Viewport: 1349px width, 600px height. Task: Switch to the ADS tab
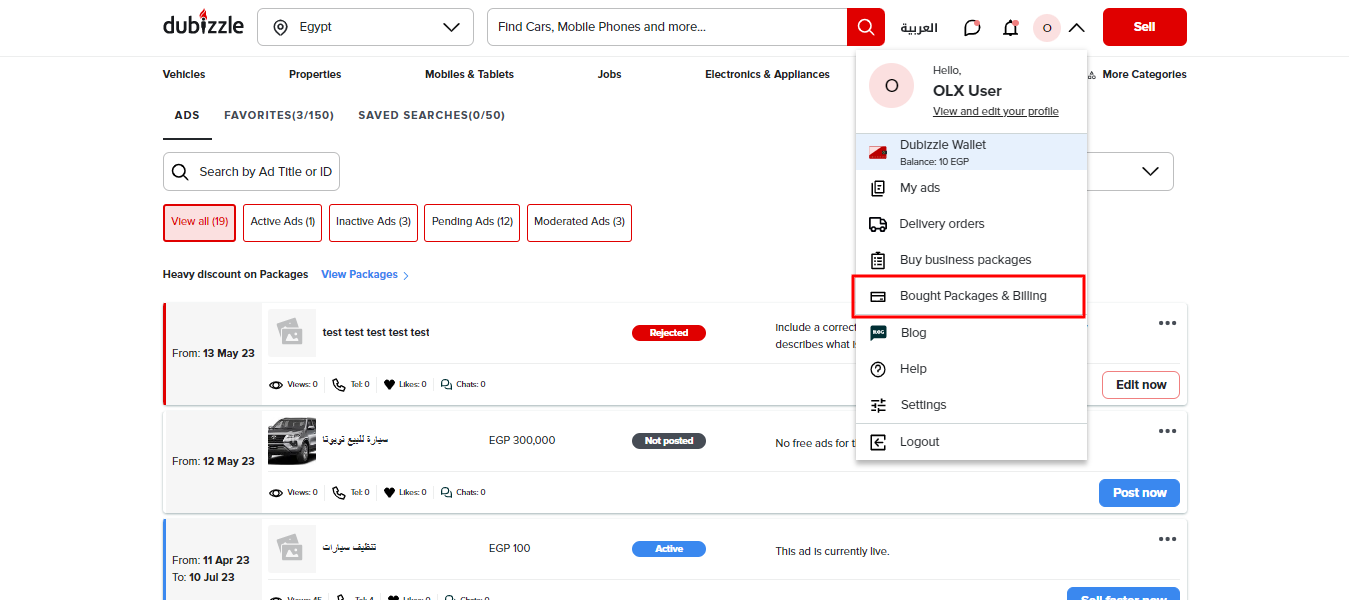(x=187, y=115)
